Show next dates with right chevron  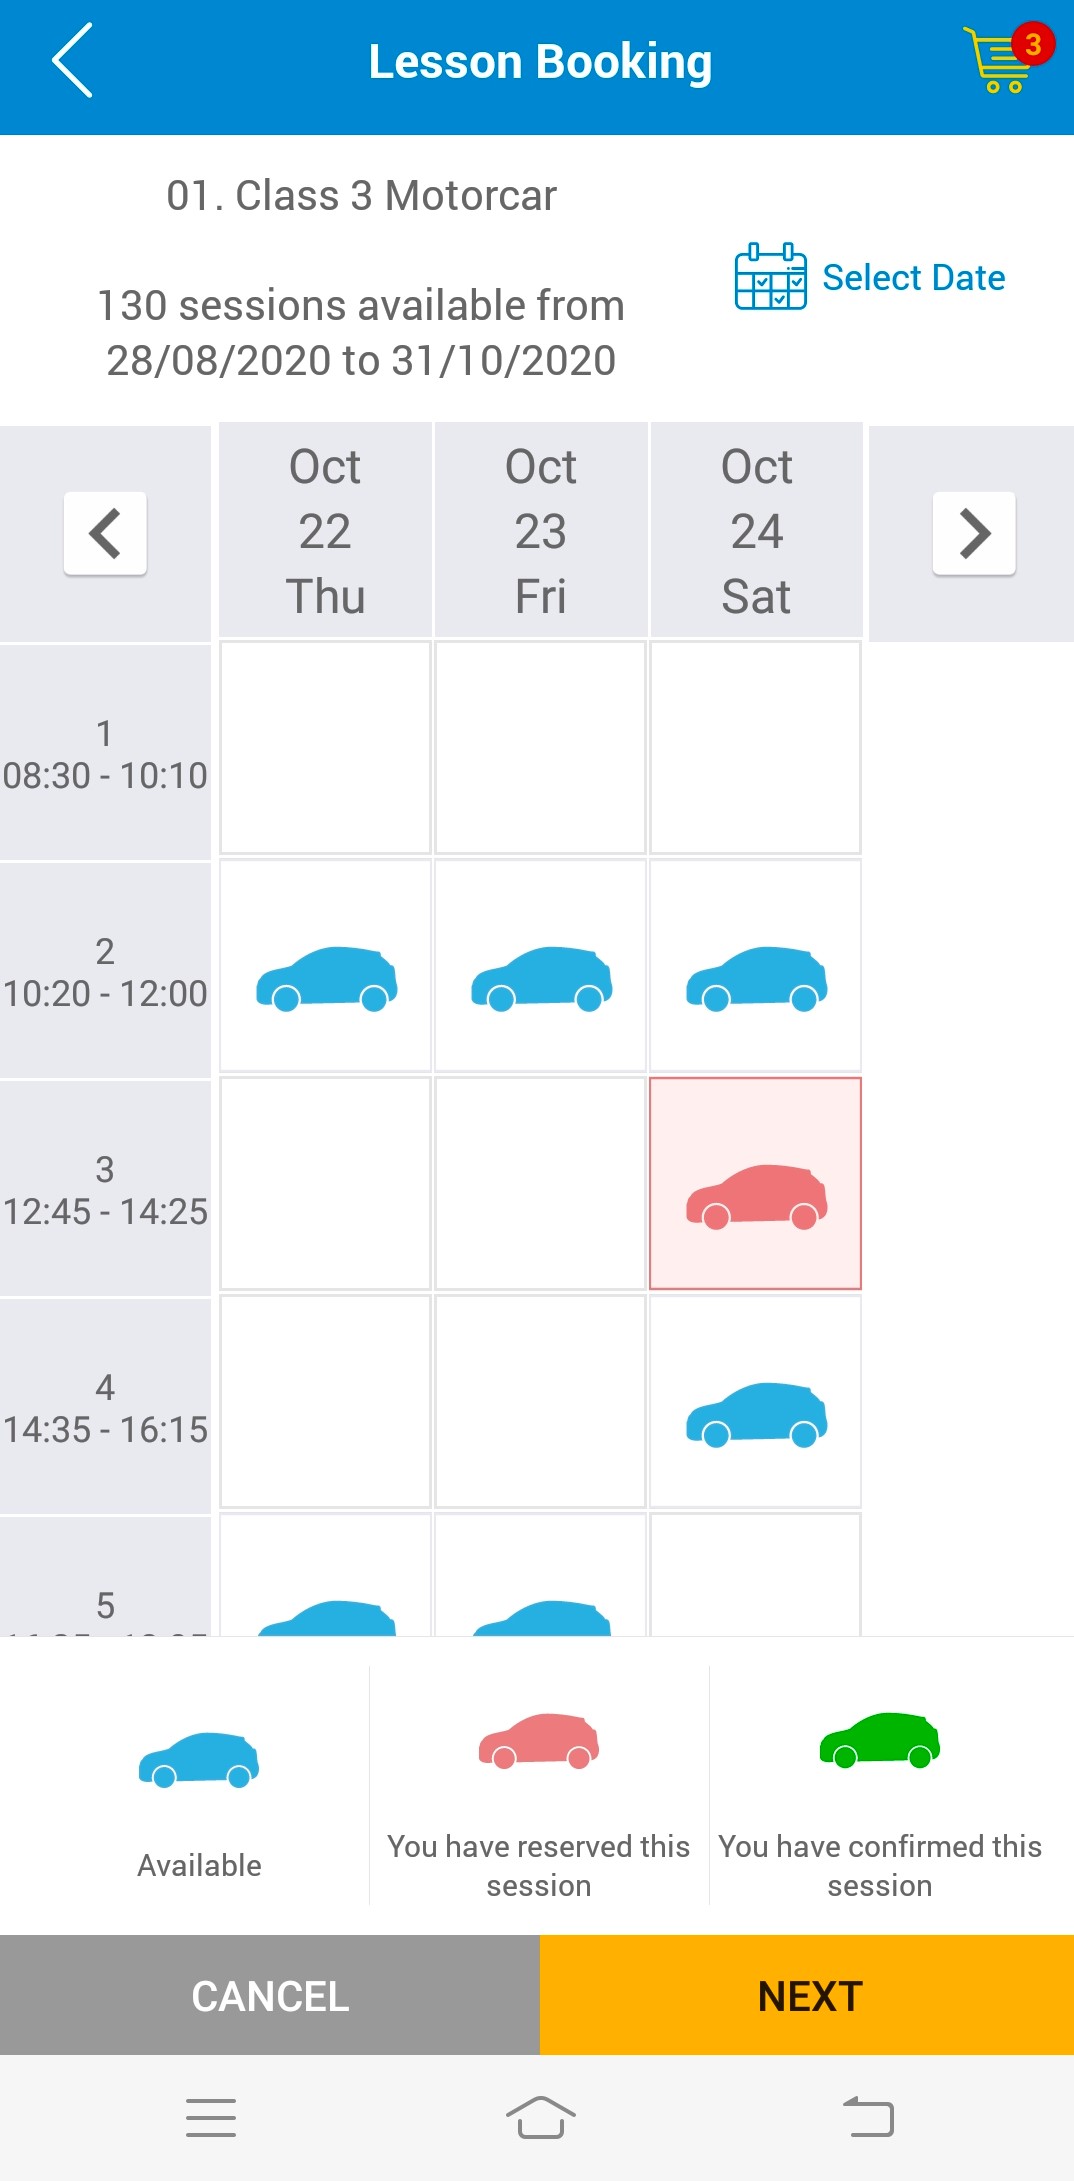click(974, 533)
